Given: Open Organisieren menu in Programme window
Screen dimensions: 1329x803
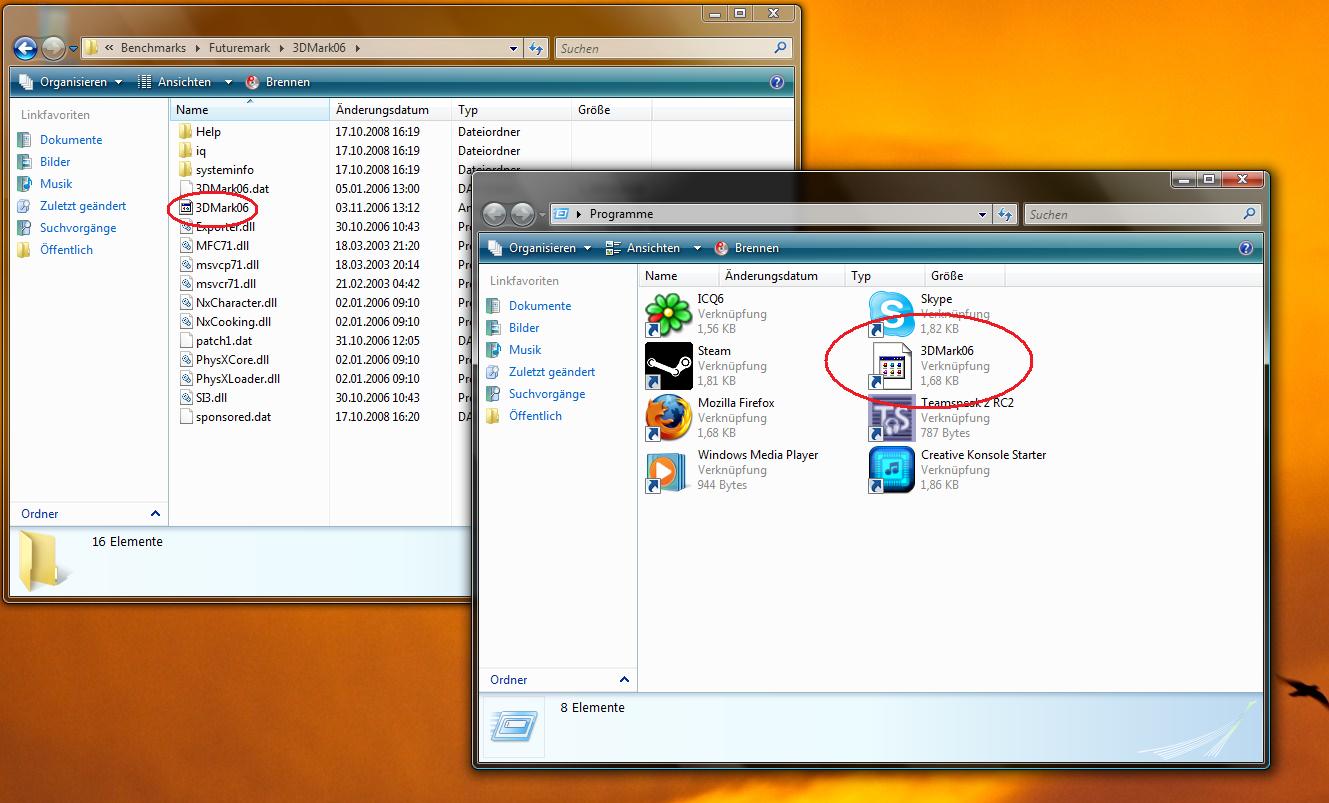Looking at the screenshot, I should (x=540, y=248).
